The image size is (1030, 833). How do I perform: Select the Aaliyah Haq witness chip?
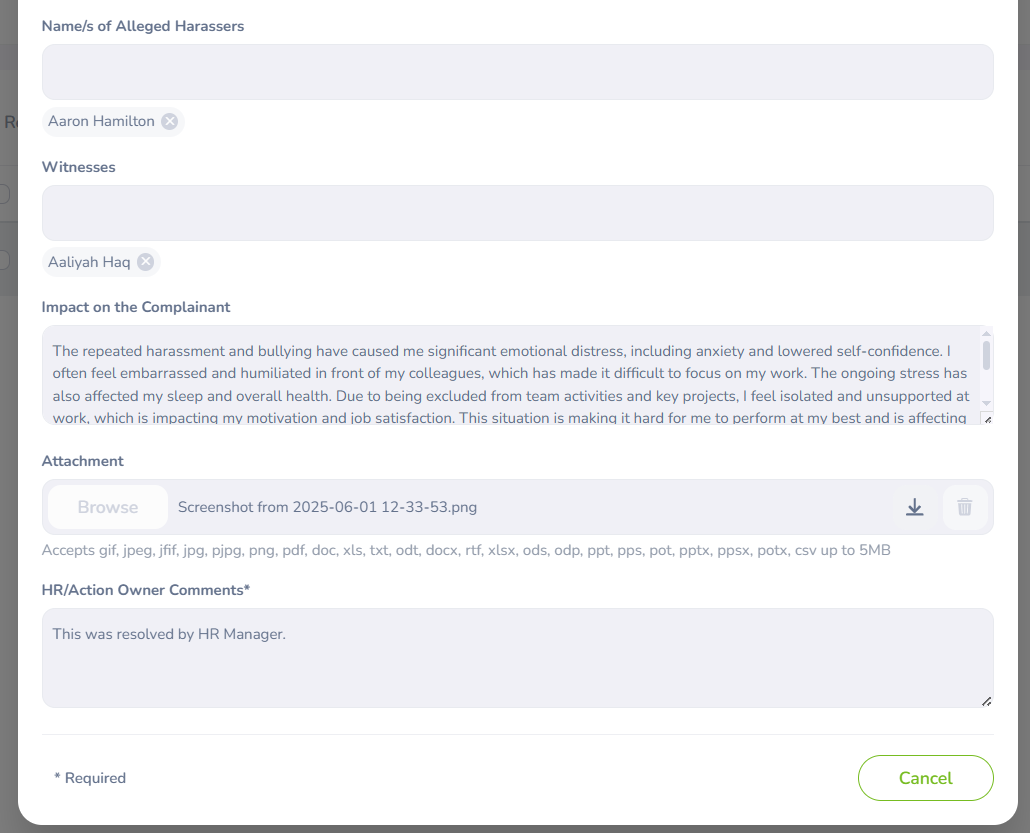pyautogui.click(x=89, y=262)
